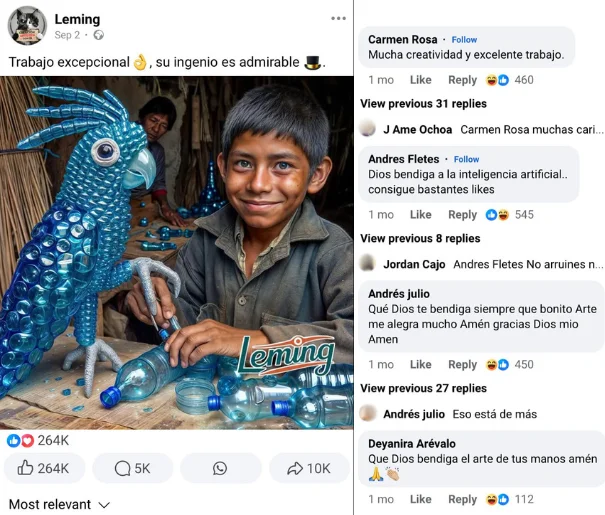Open the Leming page name link

(77, 19)
